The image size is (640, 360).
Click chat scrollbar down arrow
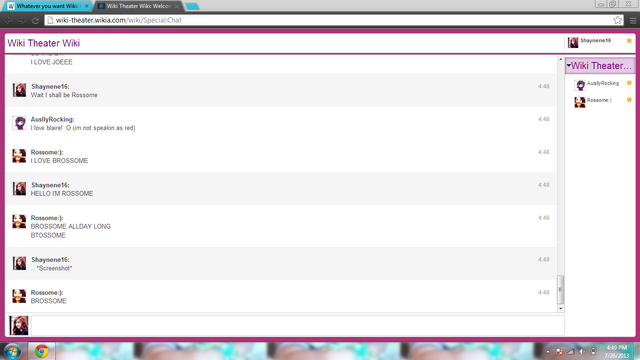tap(560, 309)
